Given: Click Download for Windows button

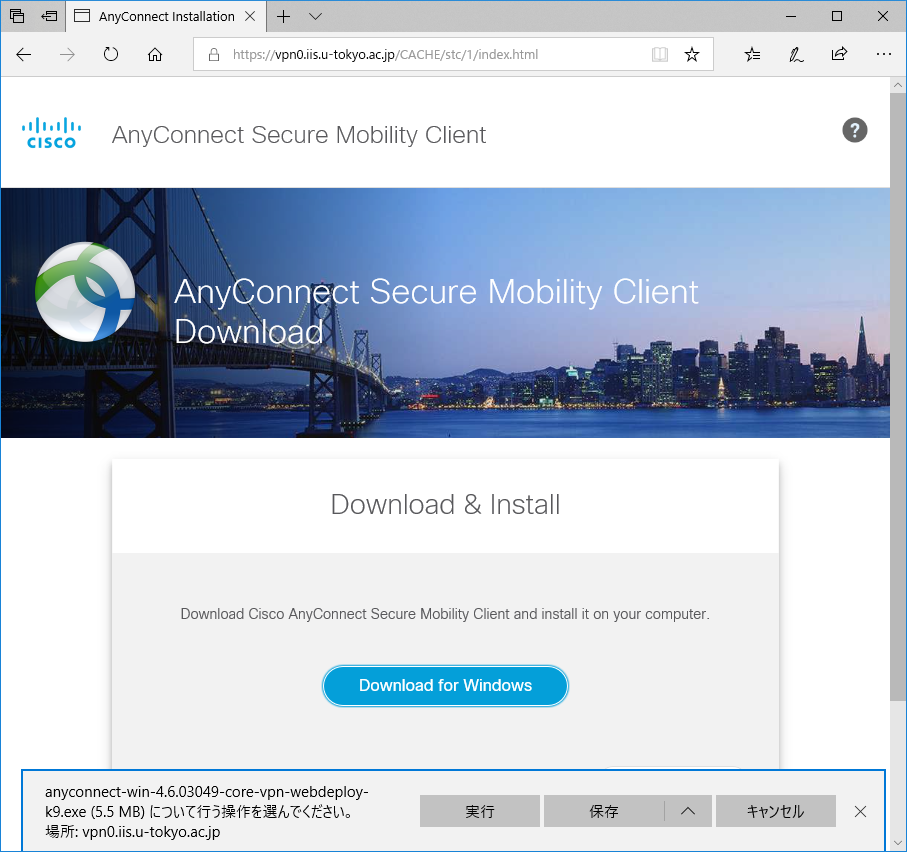Looking at the screenshot, I should tap(445, 685).
